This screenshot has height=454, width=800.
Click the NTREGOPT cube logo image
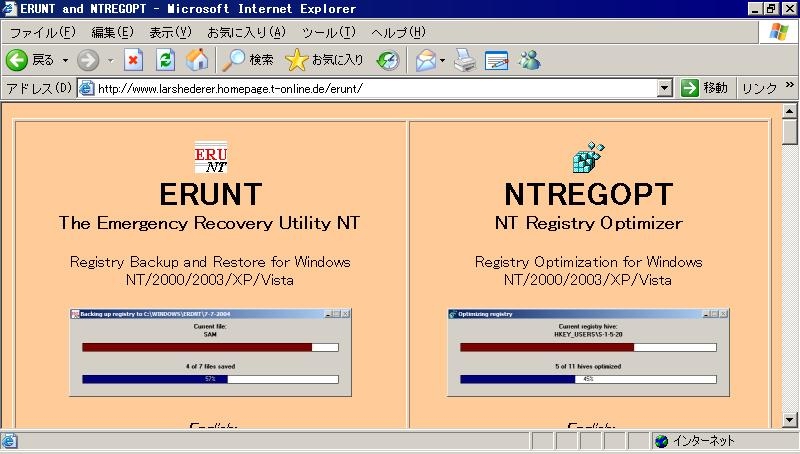(588, 157)
